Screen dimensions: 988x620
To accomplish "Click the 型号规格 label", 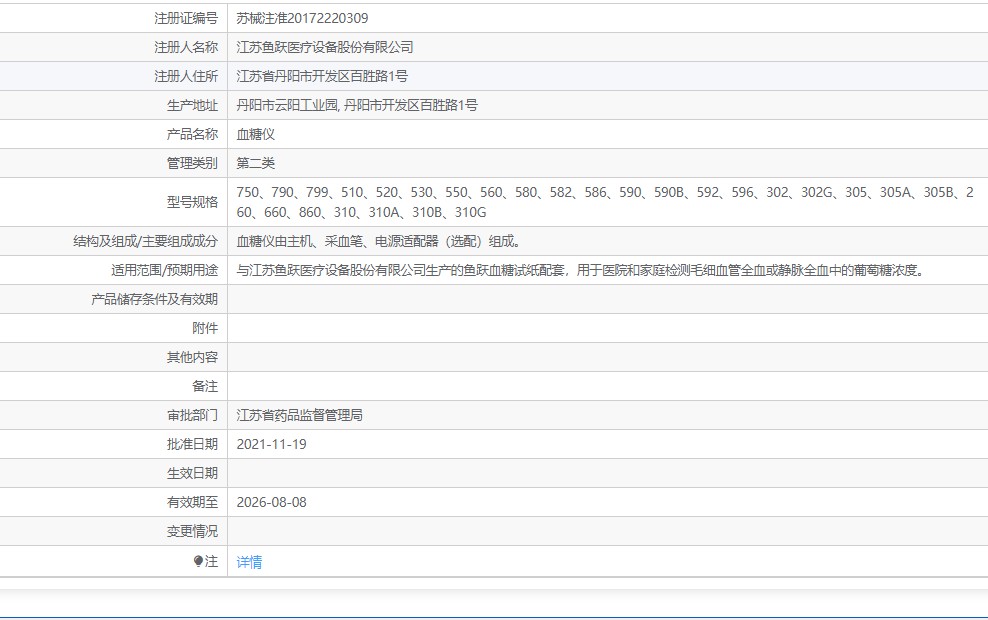I will pyautogui.click(x=192, y=202).
